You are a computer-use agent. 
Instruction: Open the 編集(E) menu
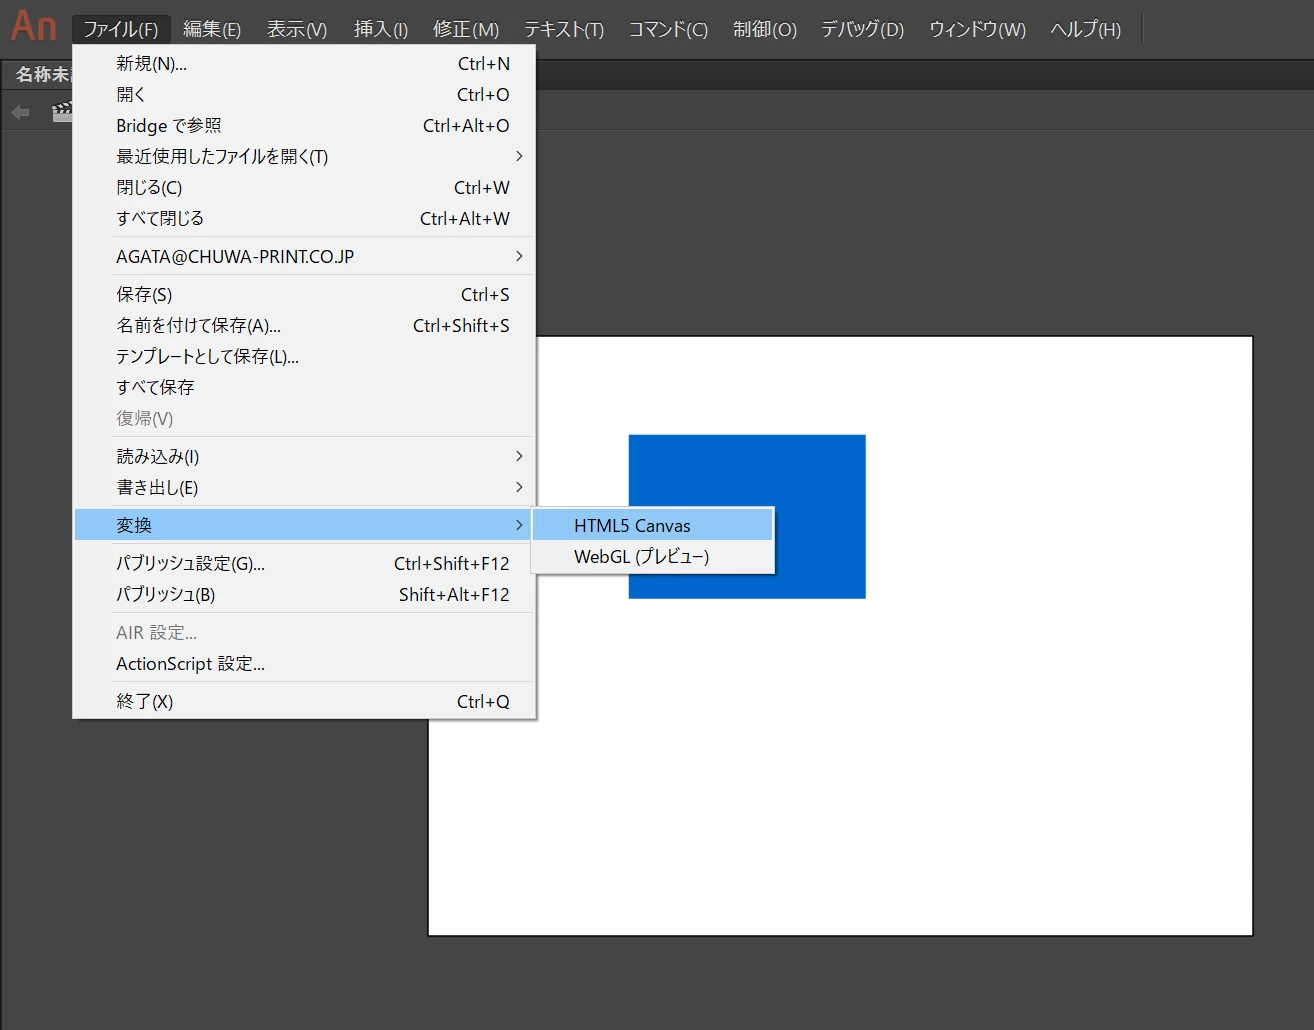coord(212,29)
